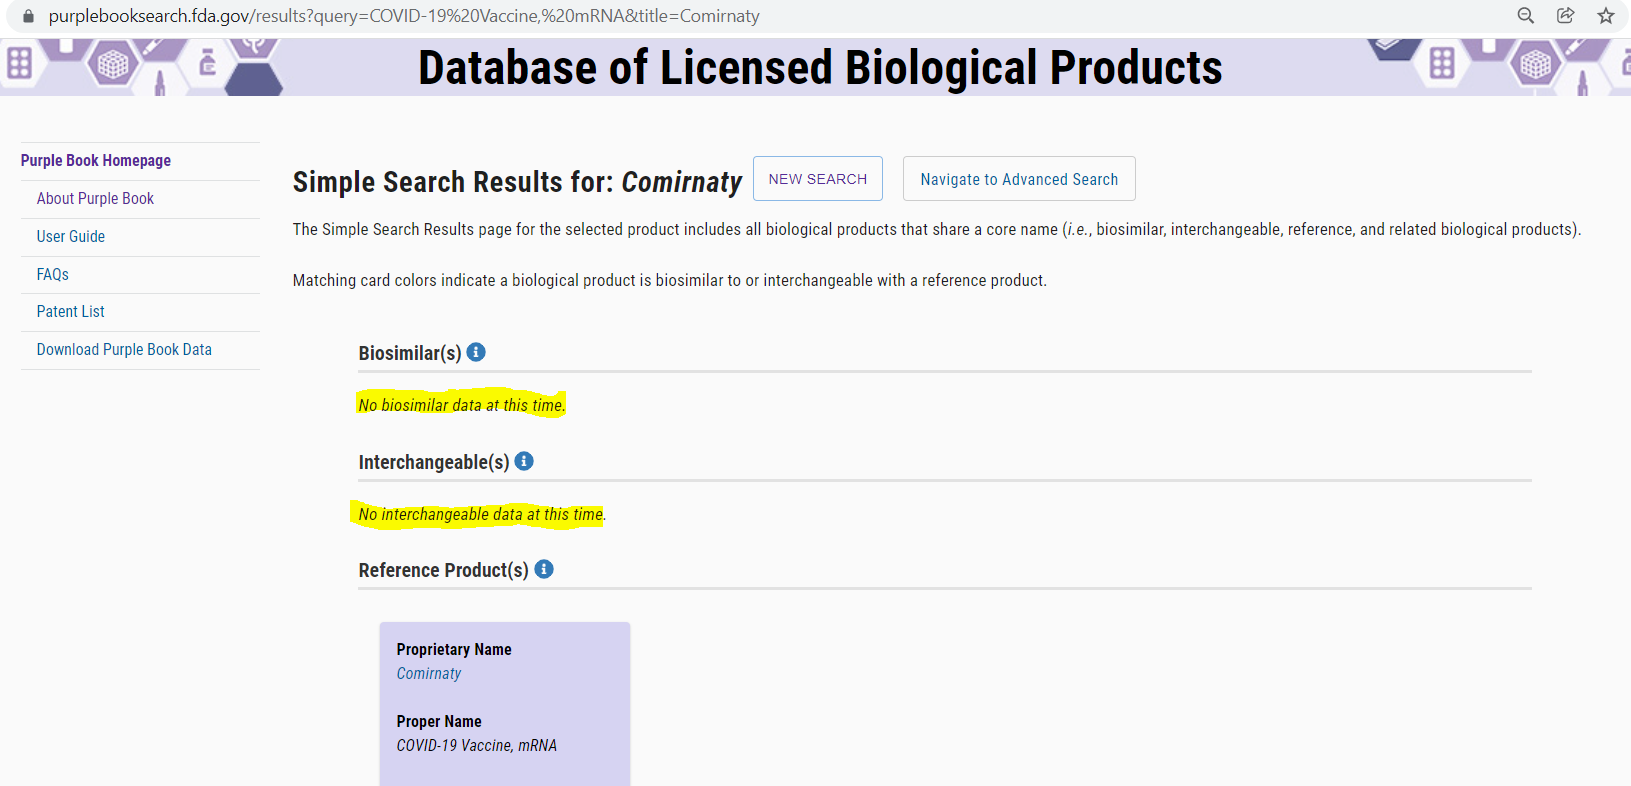Open the Comirnaty proprietary name link

pyautogui.click(x=429, y=674)
